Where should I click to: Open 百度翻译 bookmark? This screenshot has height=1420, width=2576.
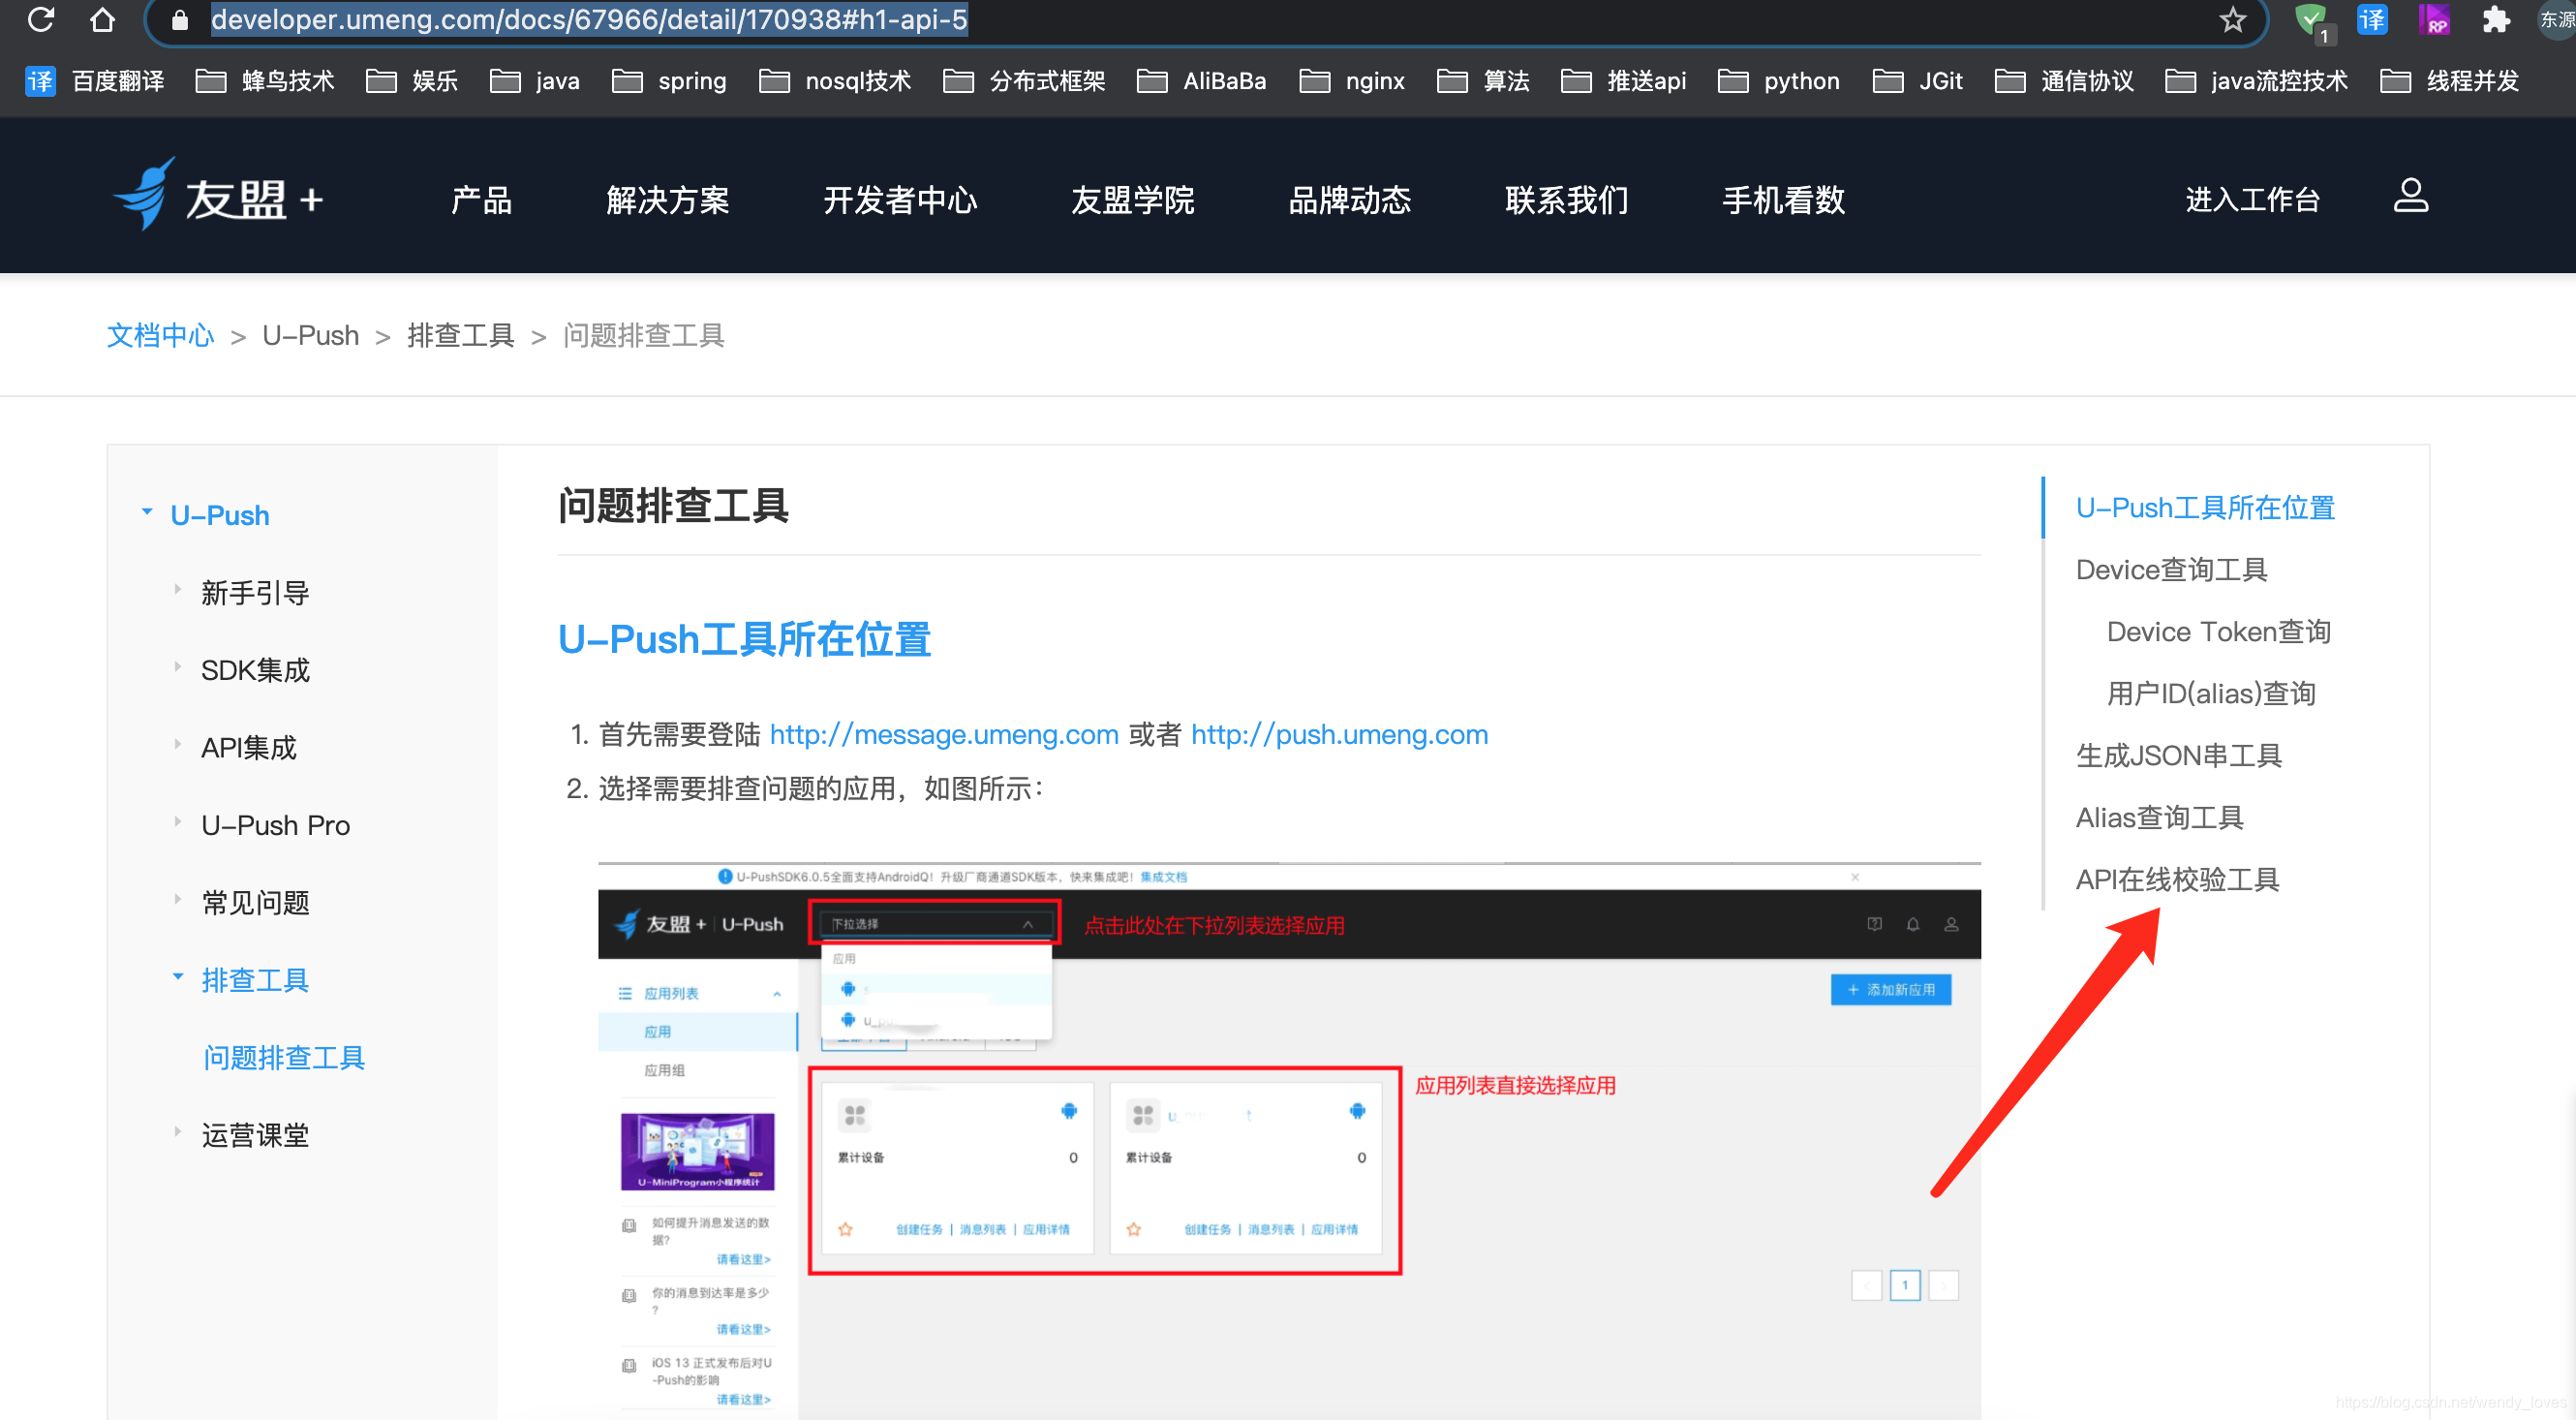point(95,81)
